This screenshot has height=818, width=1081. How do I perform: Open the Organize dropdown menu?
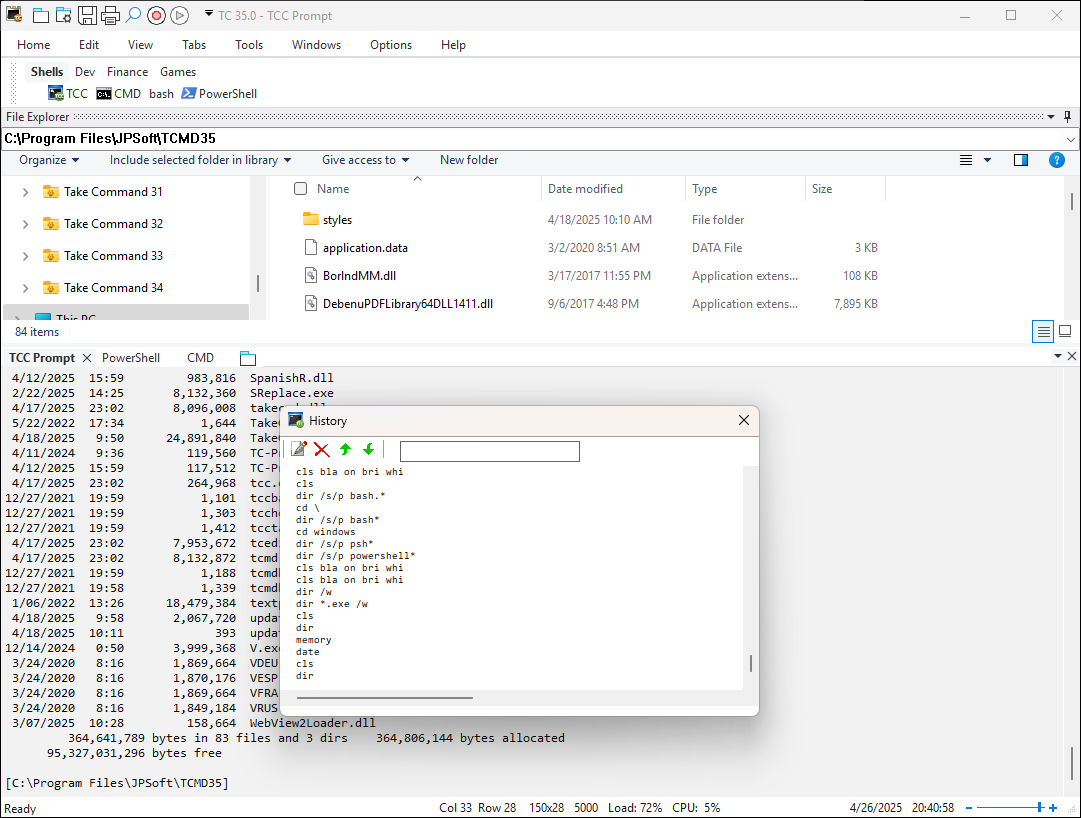(x=48, y=160)
